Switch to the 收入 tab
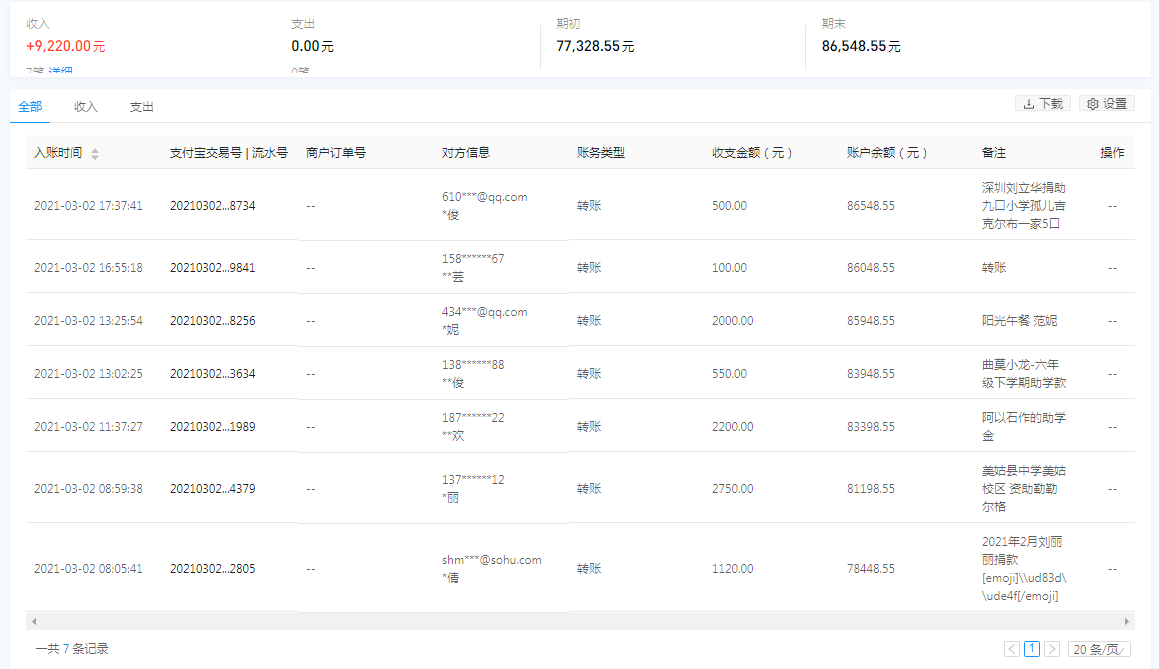The width and height of the screenshot is (1159, 669). pos(86,107)
